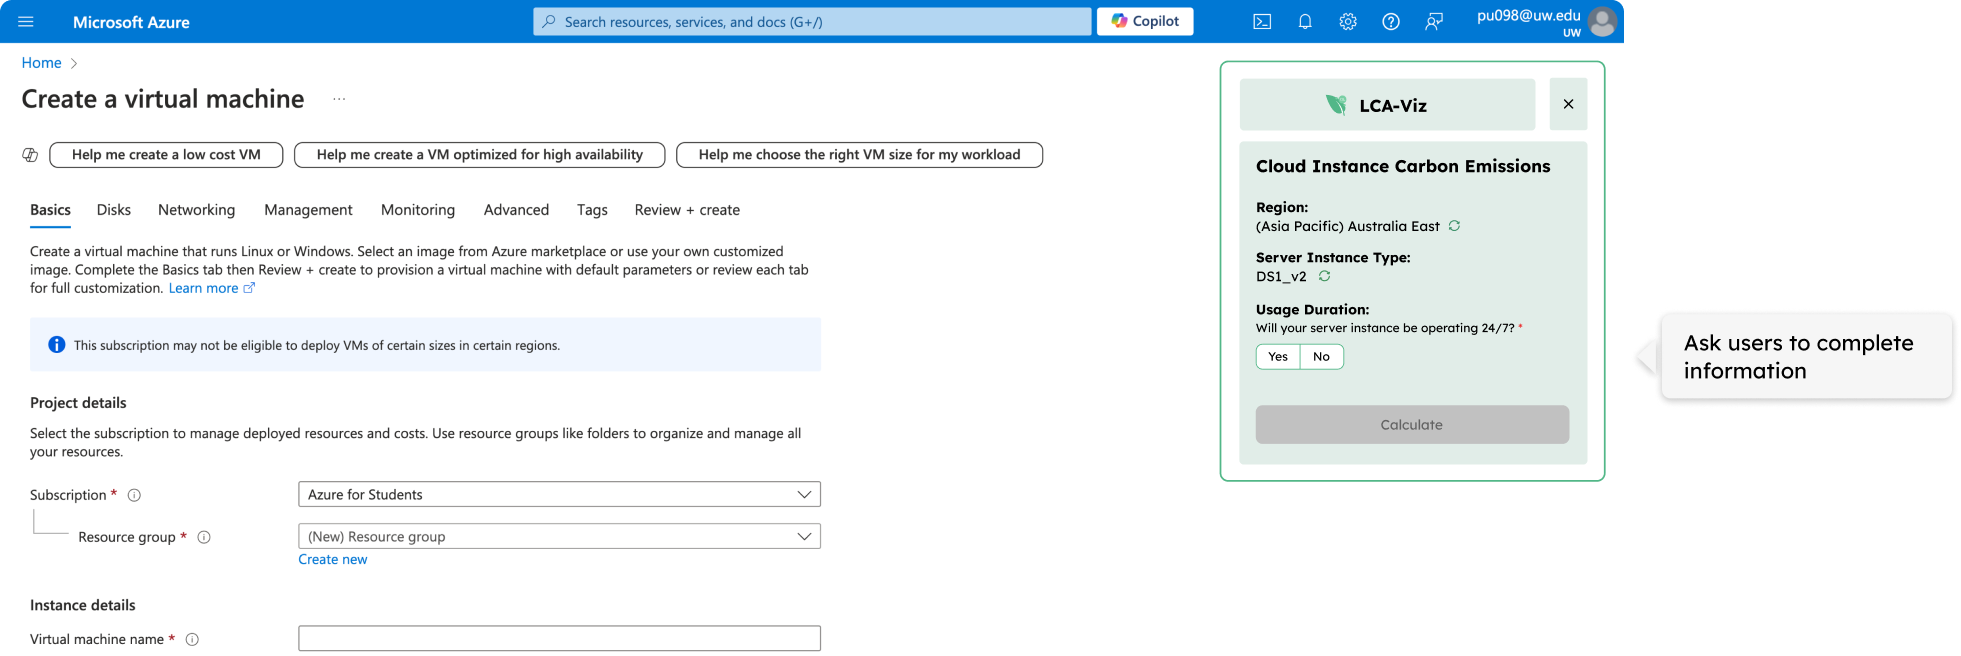Click the LCA-Viz leaf logo

pyautogui.click(x=1336, y=104)
